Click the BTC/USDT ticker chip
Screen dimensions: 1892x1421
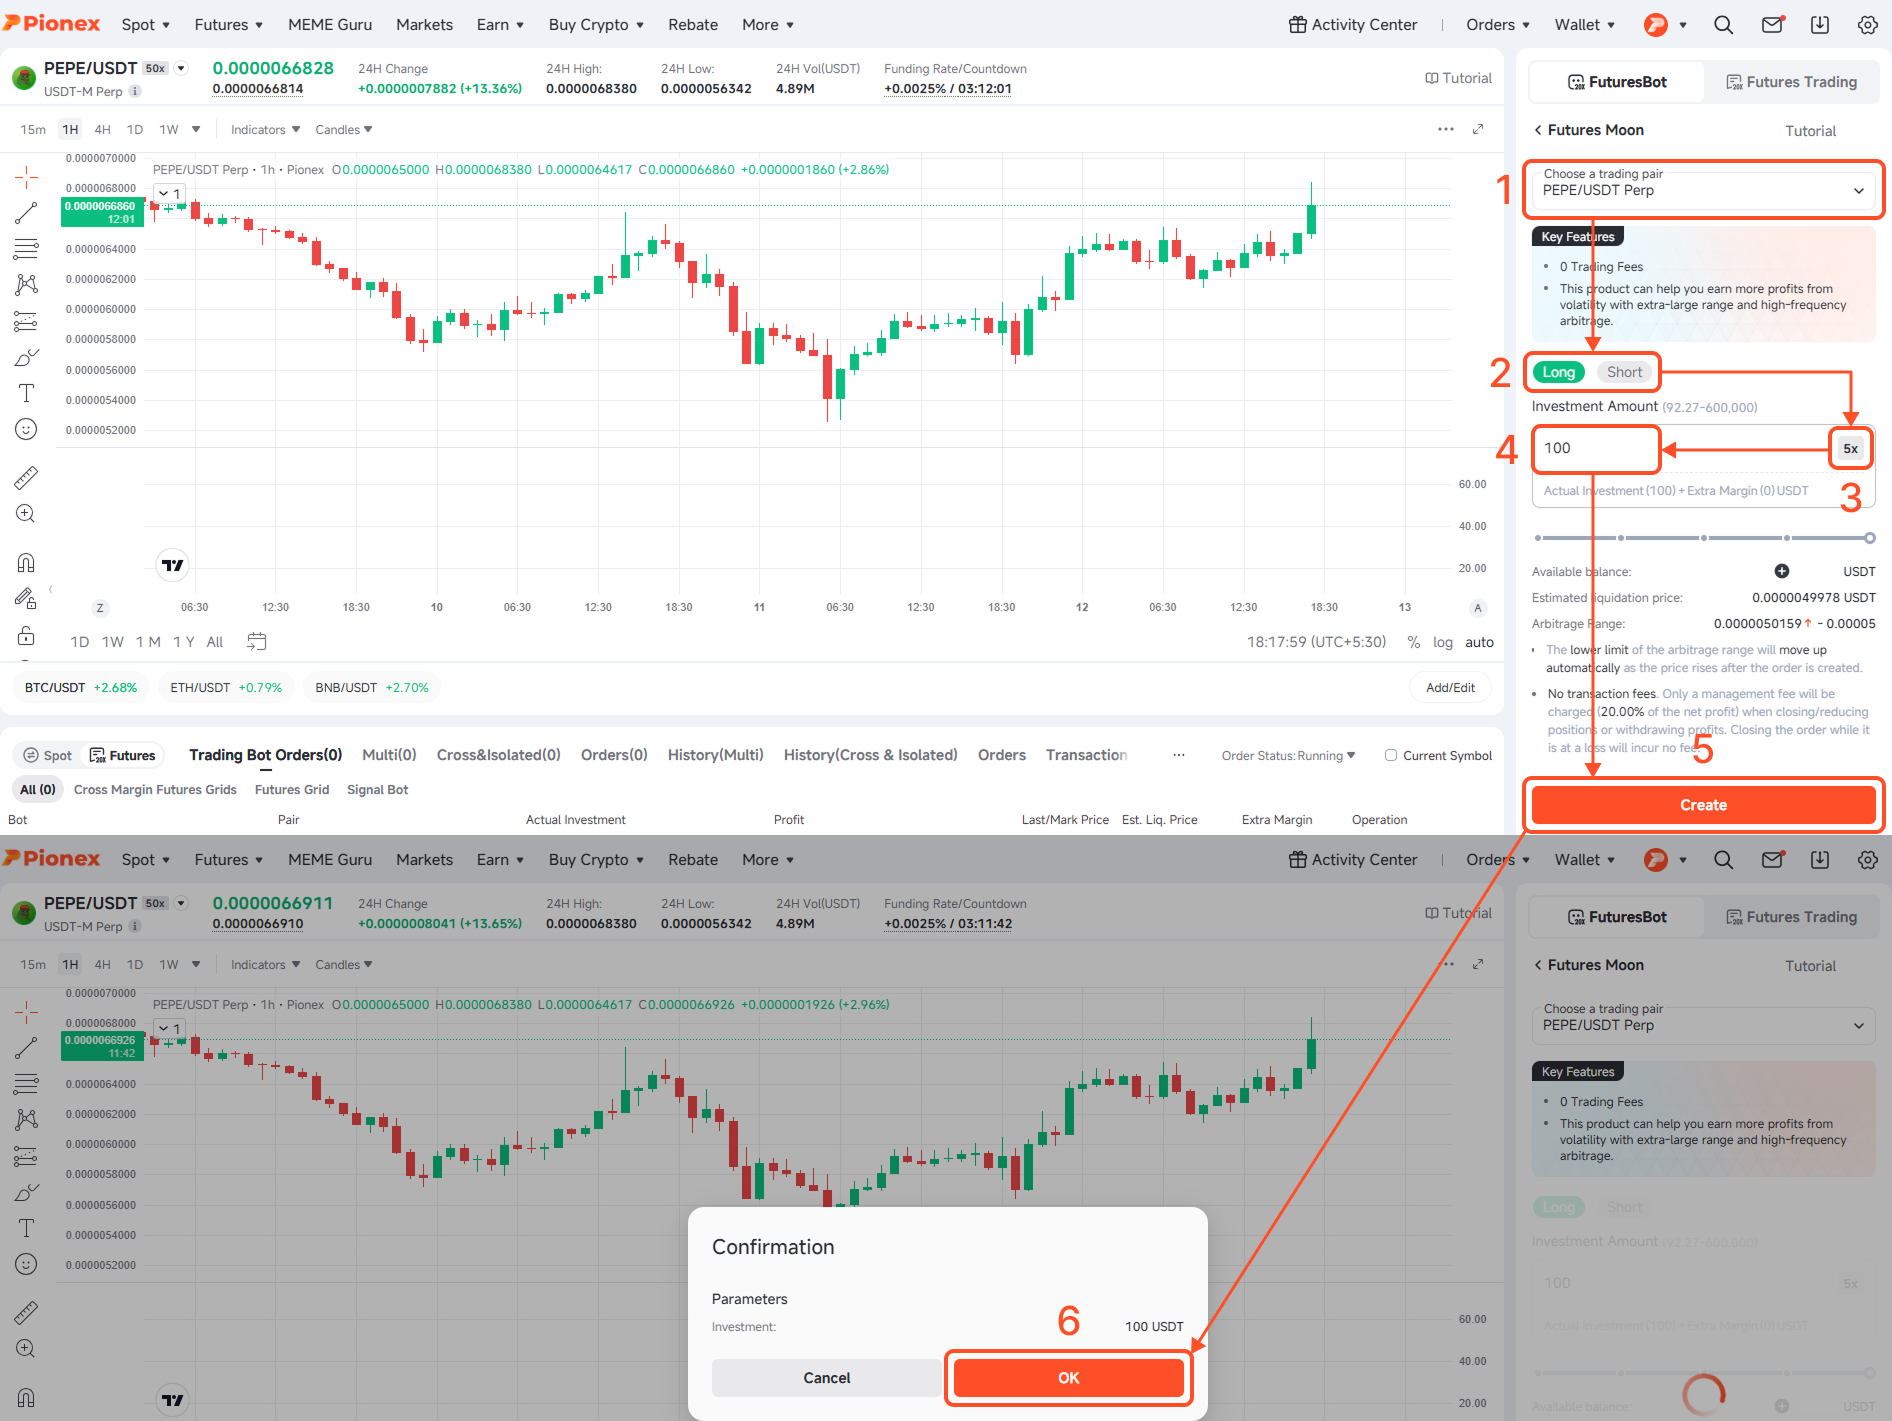pyautogui.click(x=80, y=688)
